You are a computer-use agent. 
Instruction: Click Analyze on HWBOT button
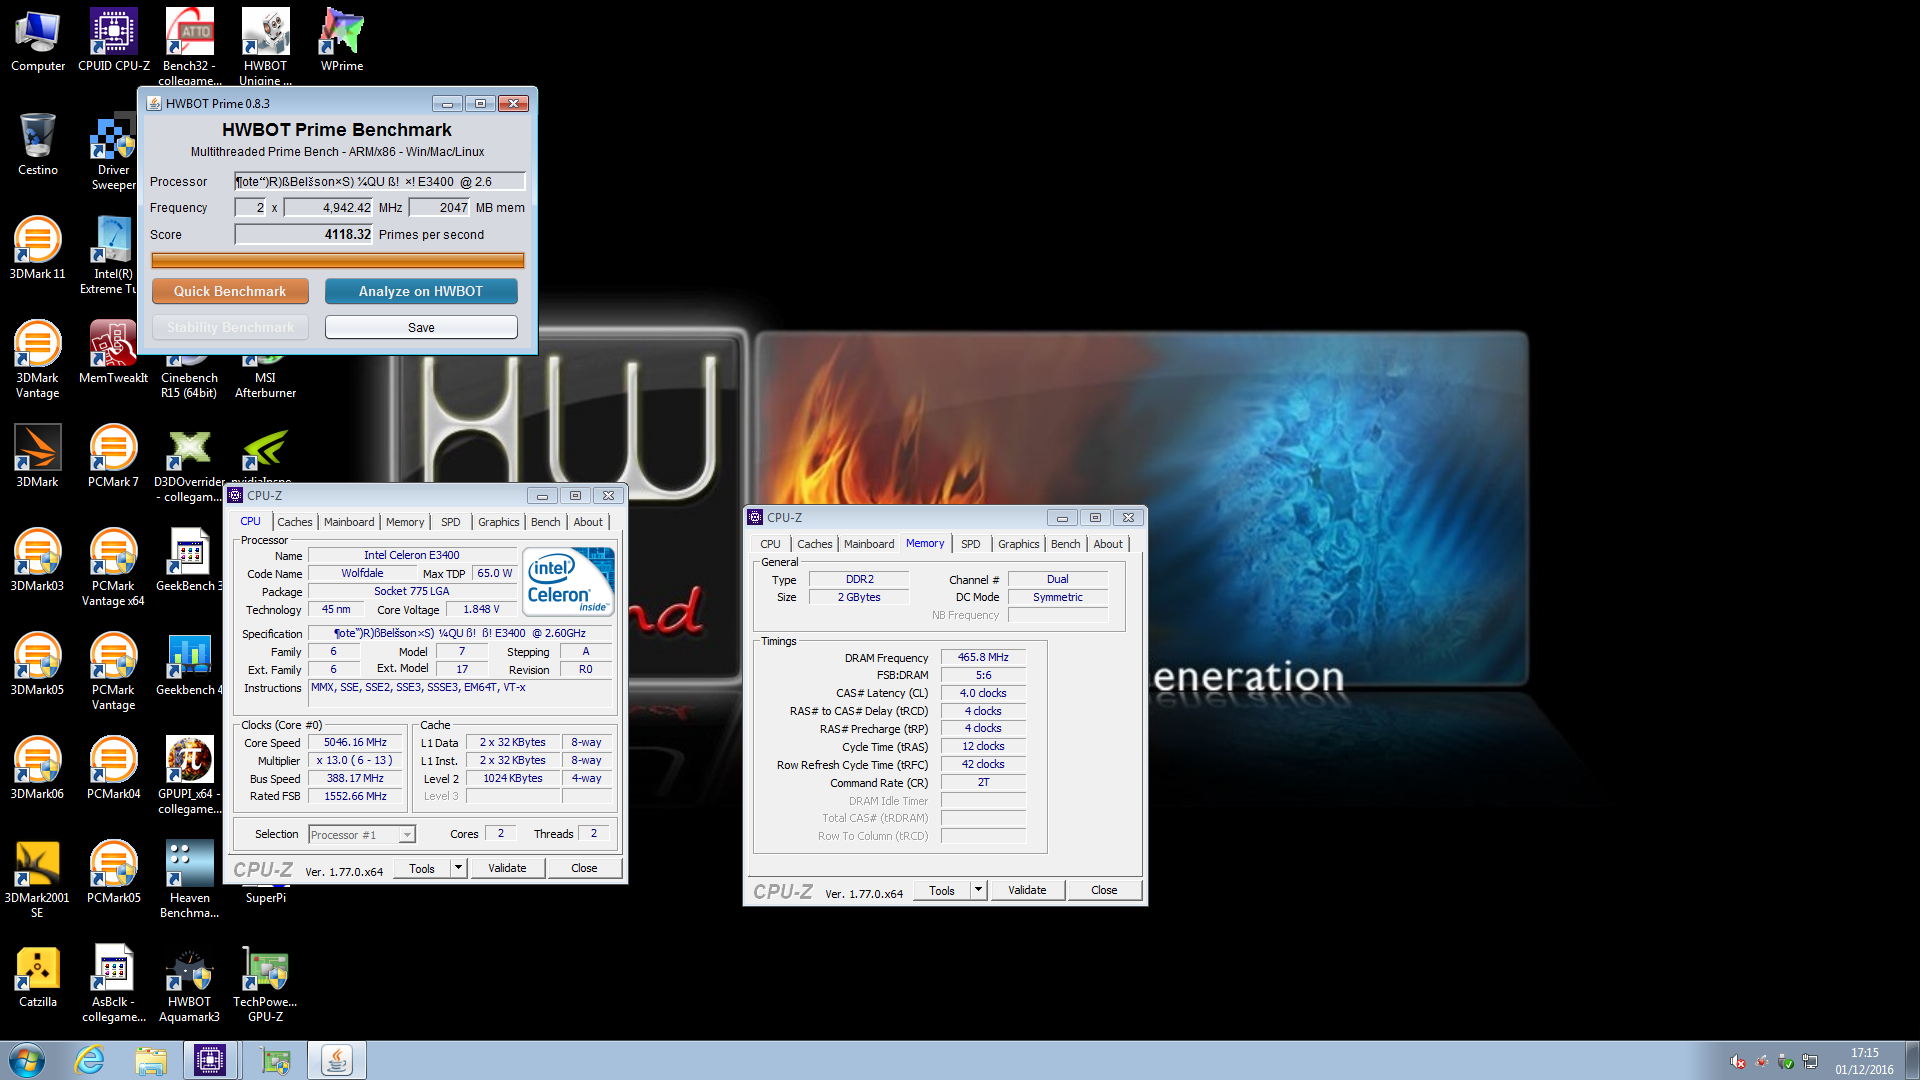pyautogui.click(x=421, y=291)
